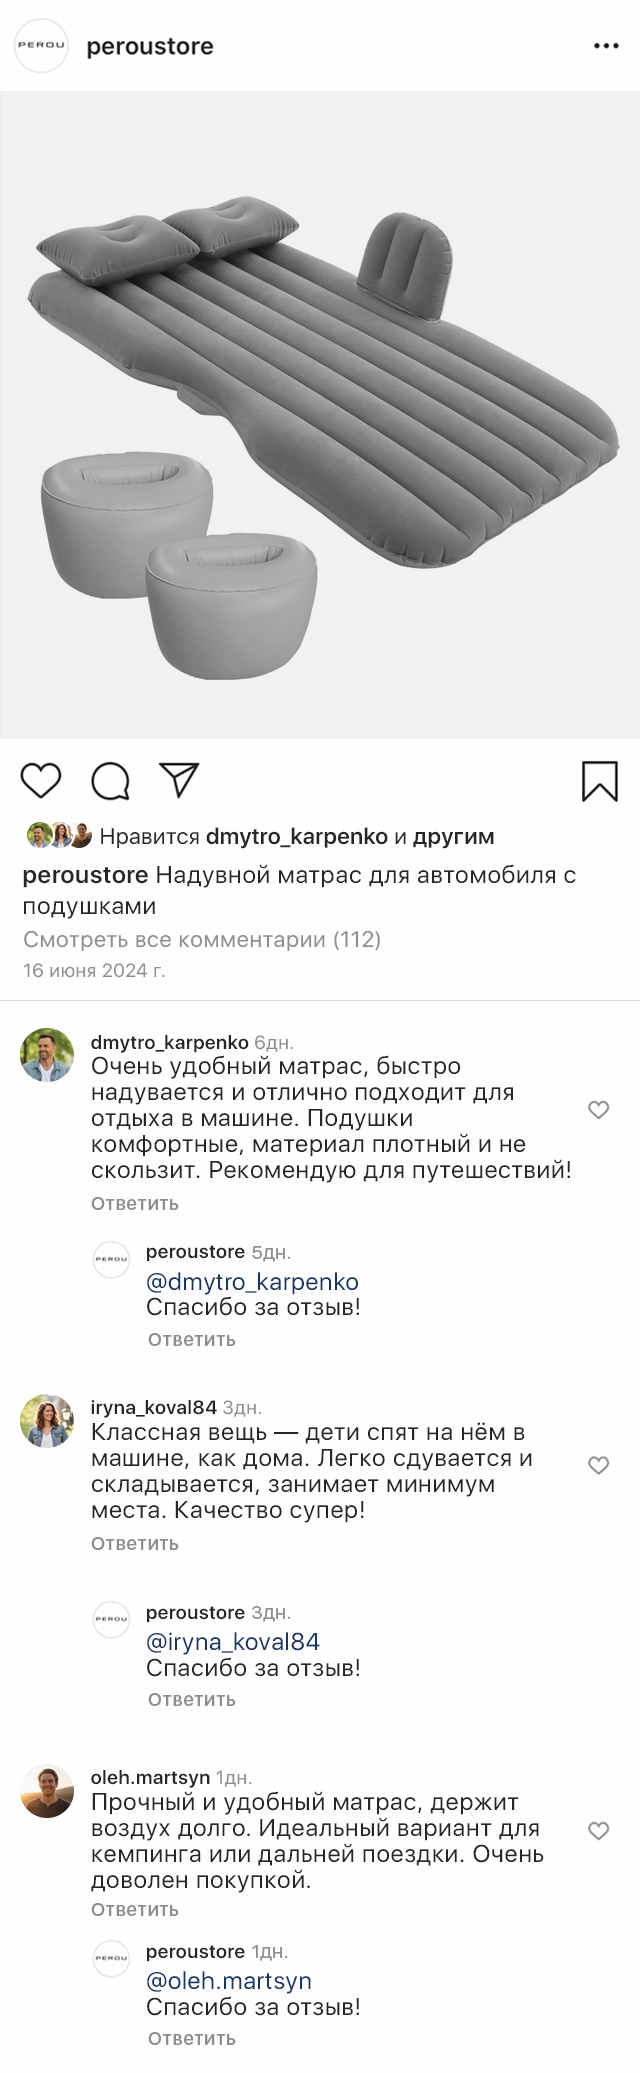640x2073 pixels.
Task: View oleh.martsyn's profile avatar
Action: click(x=47, y=1791)
